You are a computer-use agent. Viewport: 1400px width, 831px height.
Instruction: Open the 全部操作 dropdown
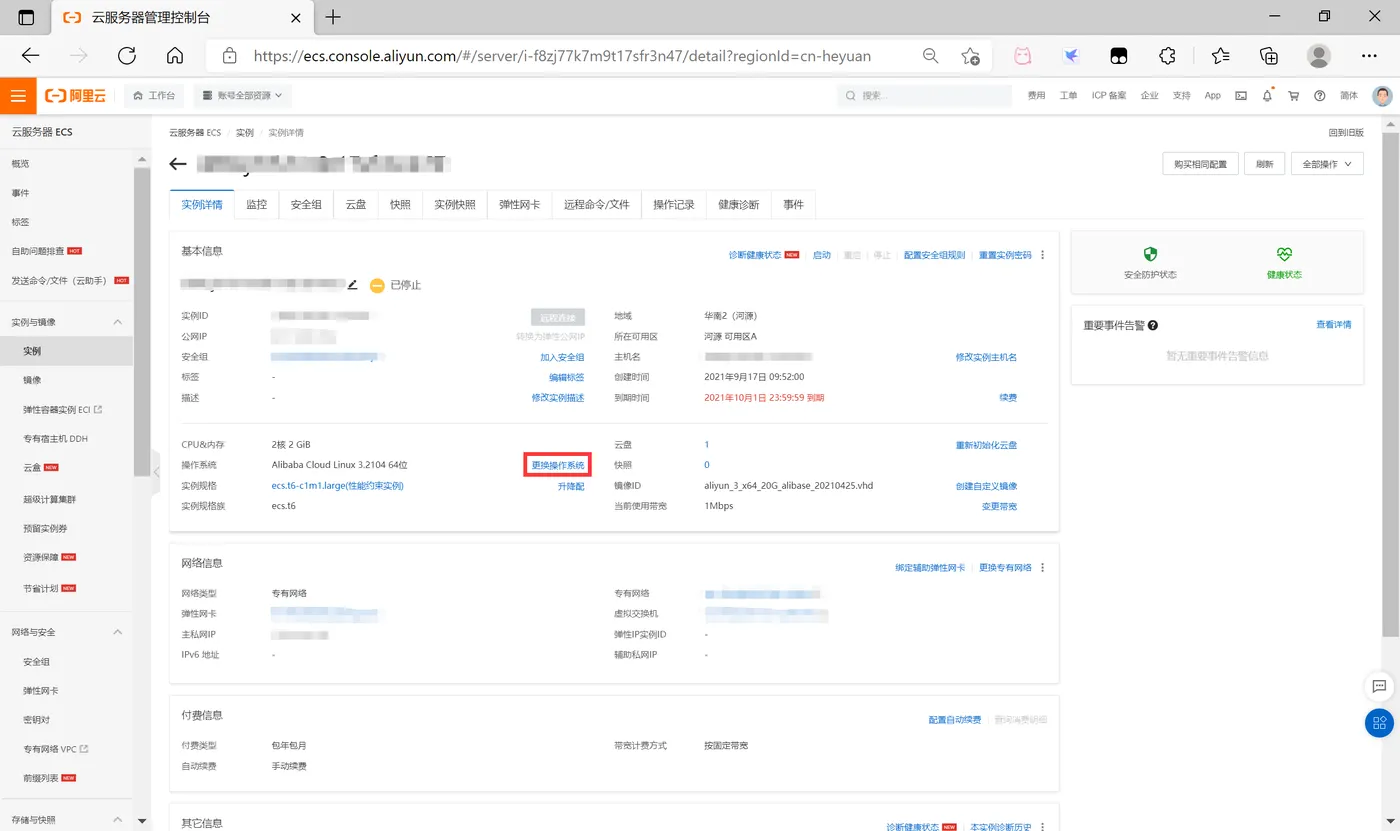click(1327, 164)
